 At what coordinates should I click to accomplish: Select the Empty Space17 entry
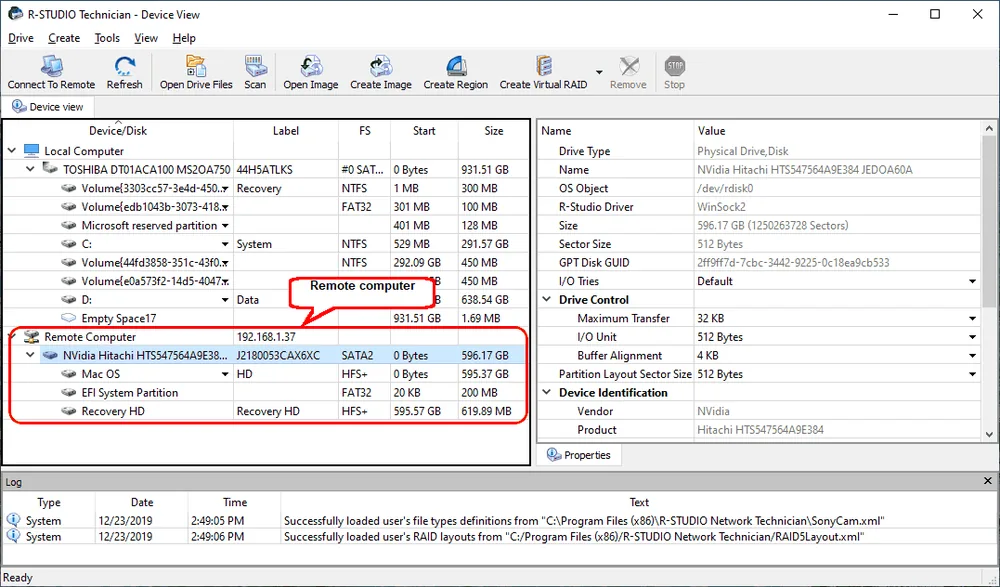click(x=119, y=318)
